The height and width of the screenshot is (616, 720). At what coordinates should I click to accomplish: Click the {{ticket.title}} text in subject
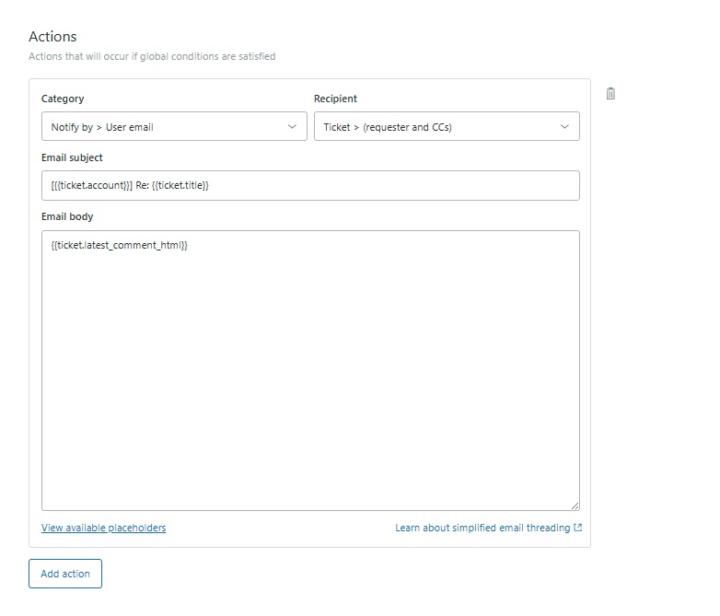tap(180, 185)
